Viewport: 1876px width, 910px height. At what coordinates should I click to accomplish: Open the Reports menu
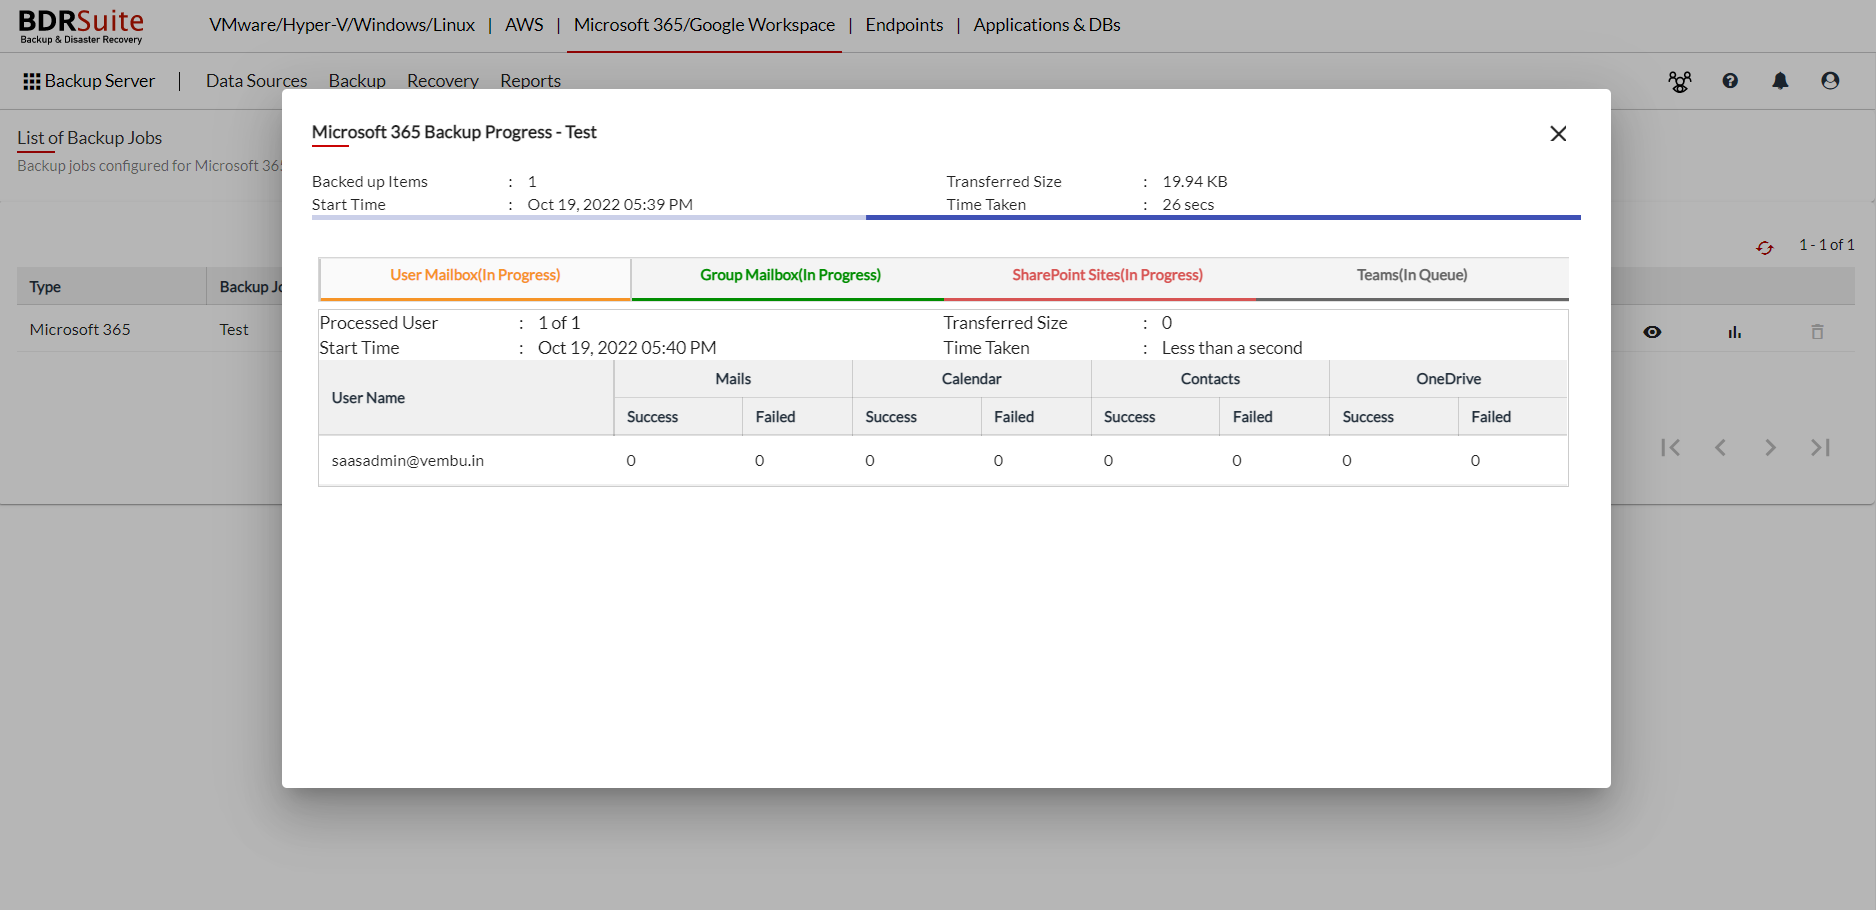[x=530, y=81]
